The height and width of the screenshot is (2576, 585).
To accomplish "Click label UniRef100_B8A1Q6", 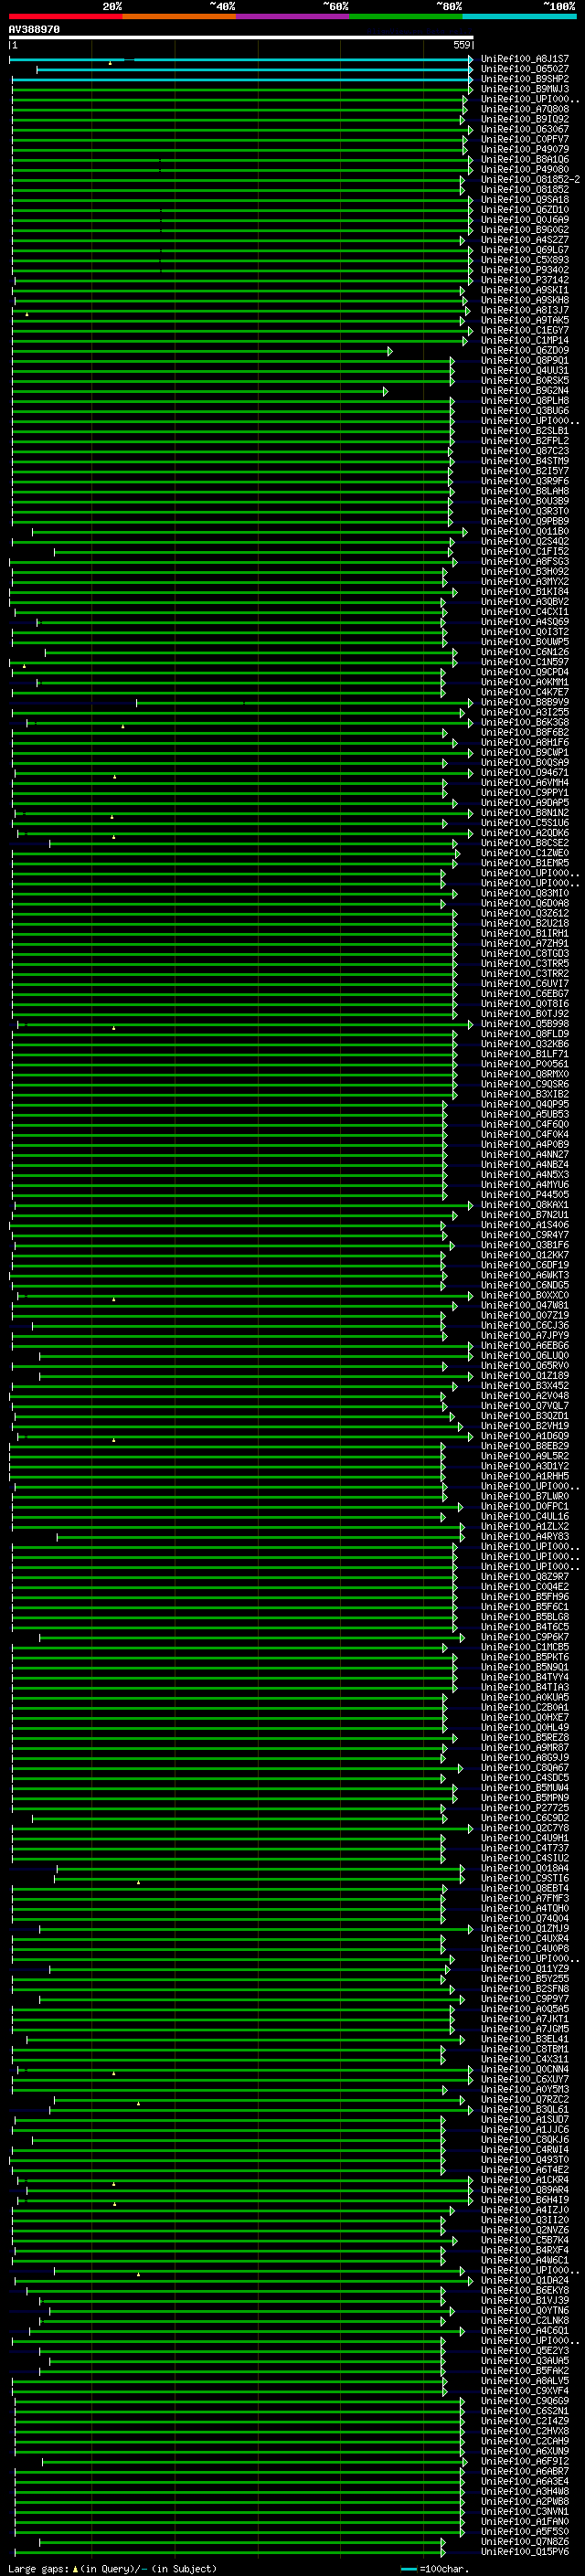I will [525, 160].
